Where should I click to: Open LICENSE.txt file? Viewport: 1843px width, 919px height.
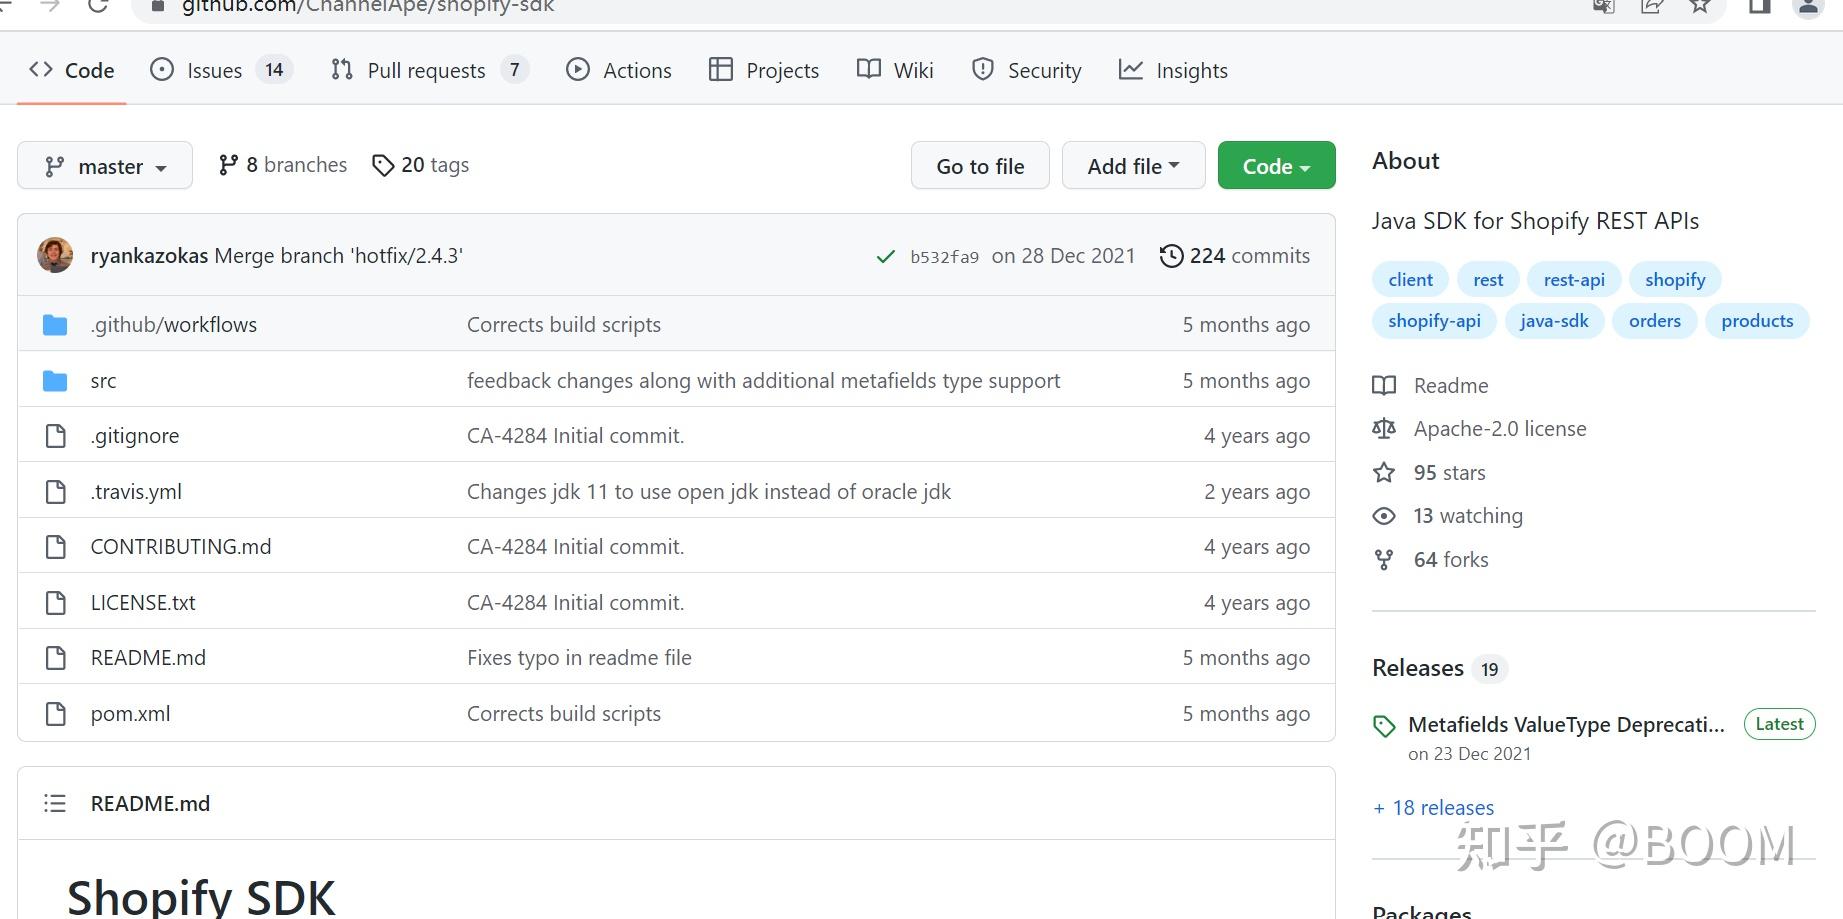point(143,603)
